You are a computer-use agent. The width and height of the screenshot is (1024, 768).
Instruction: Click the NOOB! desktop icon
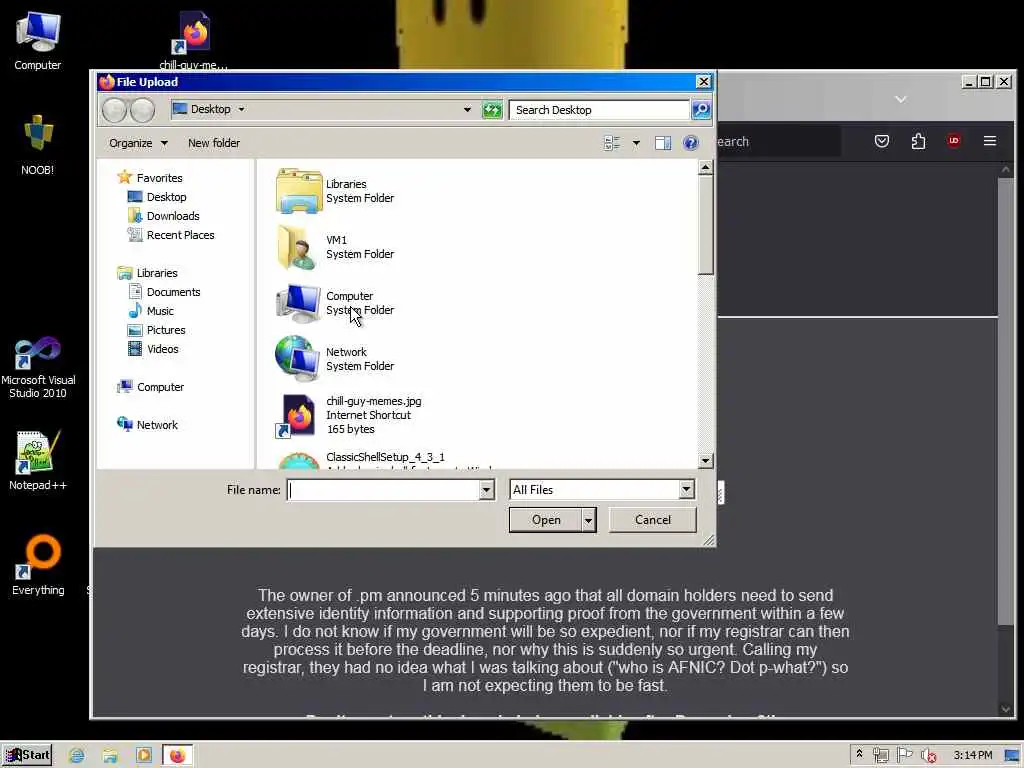click(x=37, y=145)
